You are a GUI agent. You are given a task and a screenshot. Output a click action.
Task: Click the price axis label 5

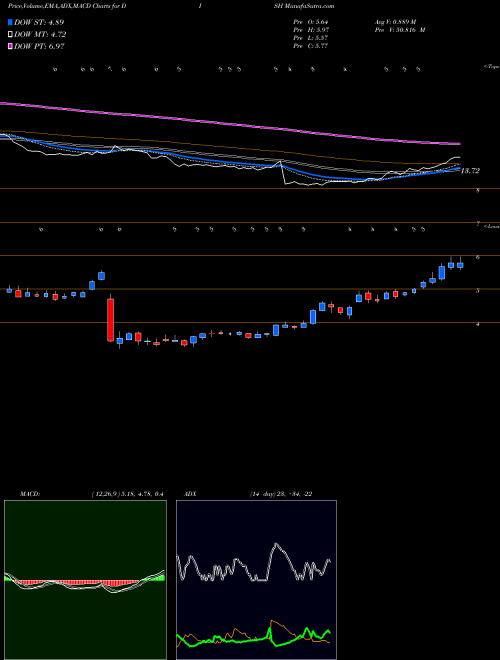478,291
